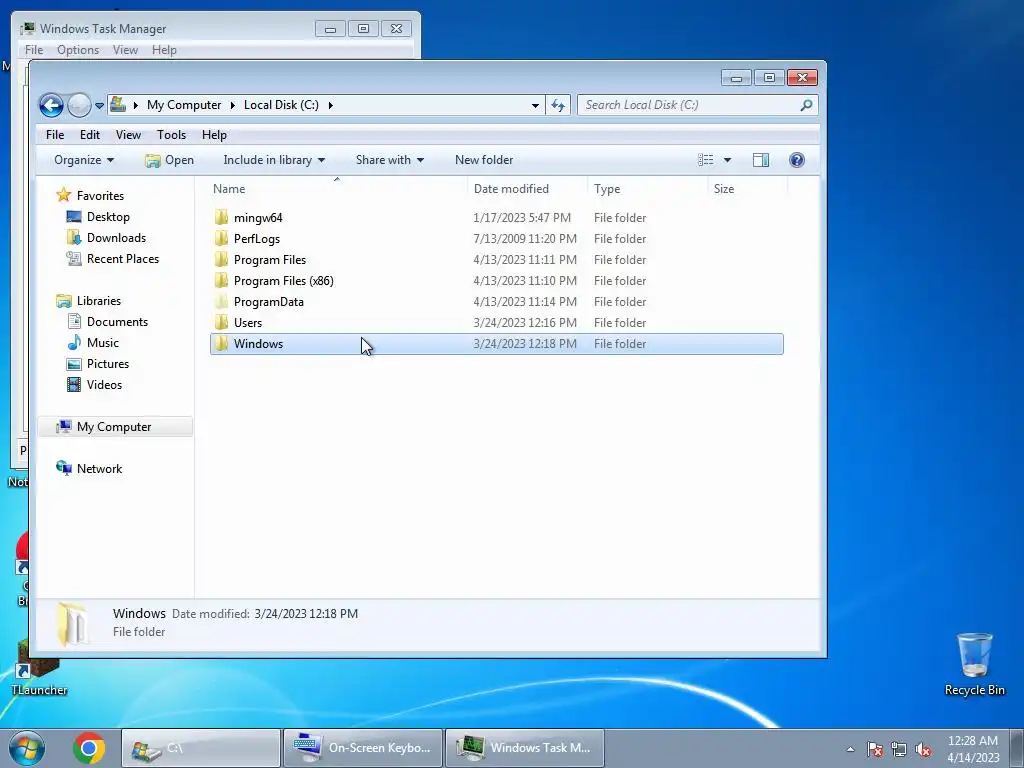This screenshot has width=1024, height=768.
Task: Expand the arrow after Local Disk (C:) breadcrumb
Action: tap(330, 105)
